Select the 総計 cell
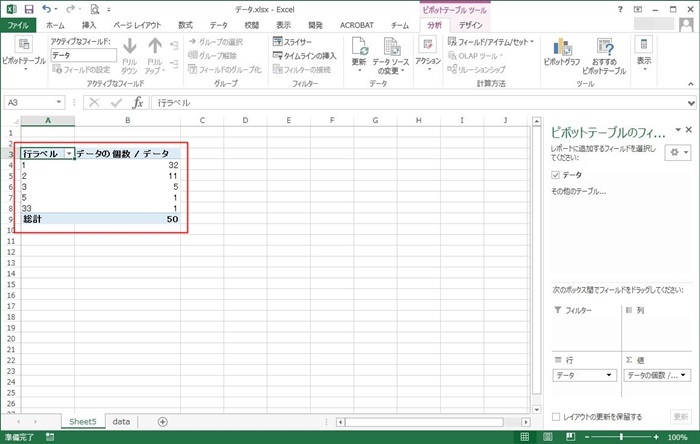 tap(47, 219)
